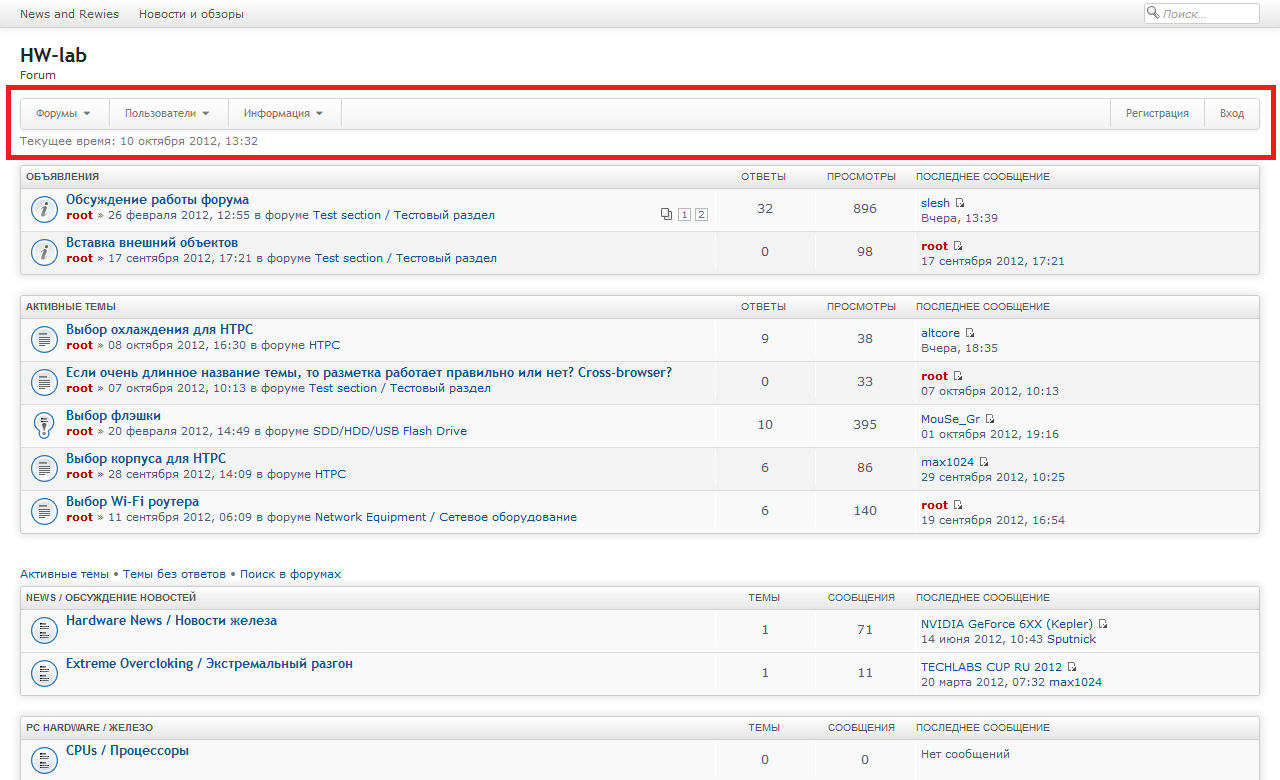Expand the Форумы dropdown menu
This screenshot has width=1280, height=780.
(x=63, y=114)
